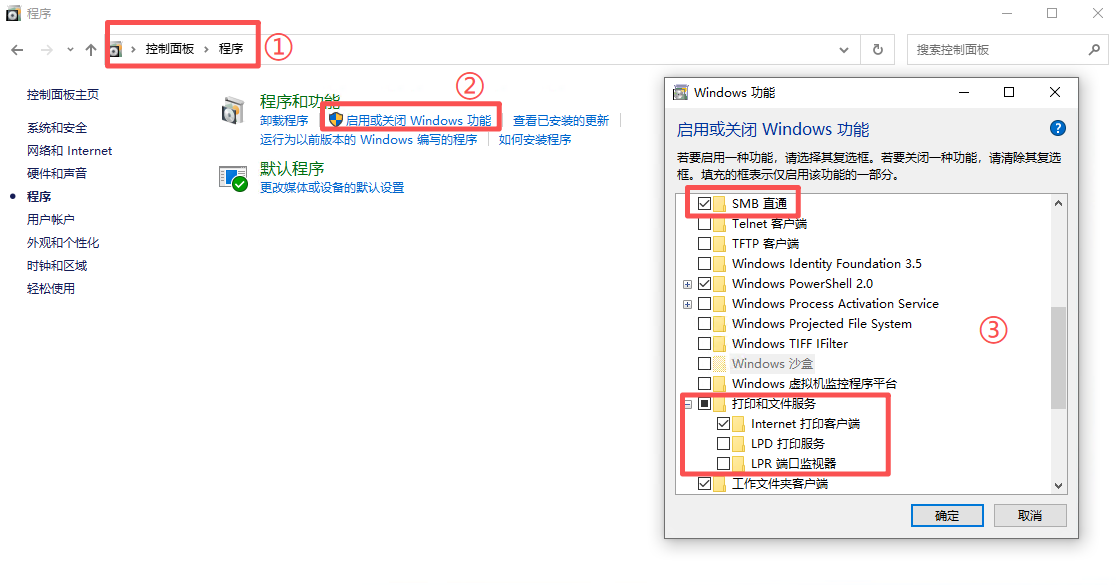This screenshot has height=585, width=1116.
Task: Uncheck 工作文件夹客户端 checkbox
Action: tap(705, 484)
